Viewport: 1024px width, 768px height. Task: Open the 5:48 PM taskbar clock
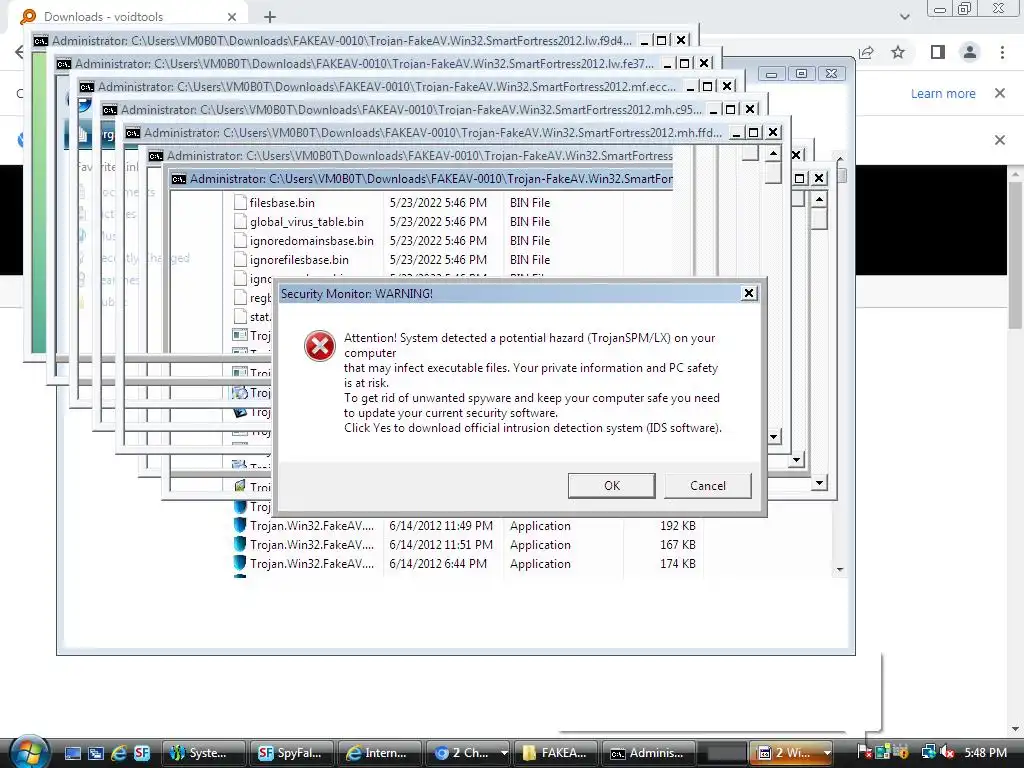click(985, 753)
